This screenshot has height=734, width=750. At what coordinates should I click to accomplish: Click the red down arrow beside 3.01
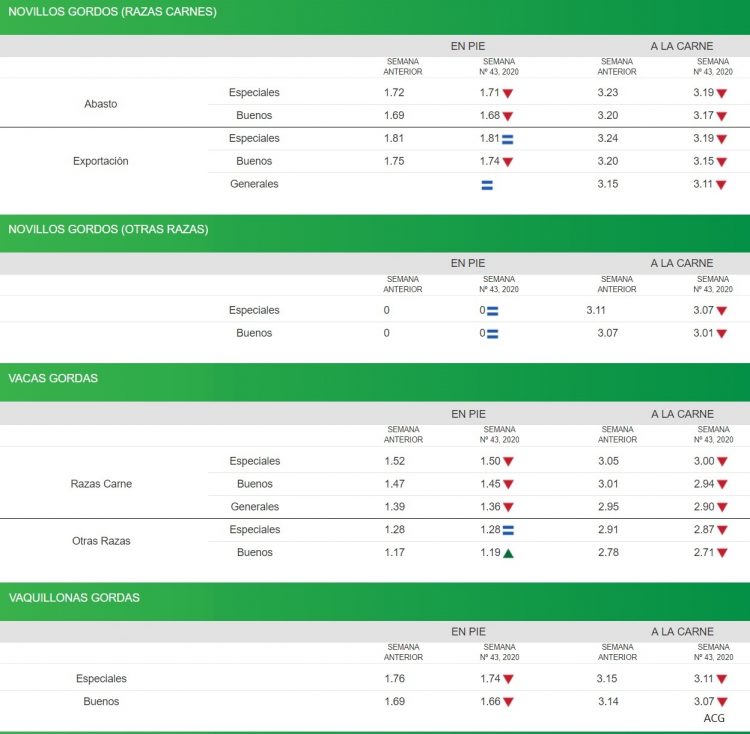[722, 334]
